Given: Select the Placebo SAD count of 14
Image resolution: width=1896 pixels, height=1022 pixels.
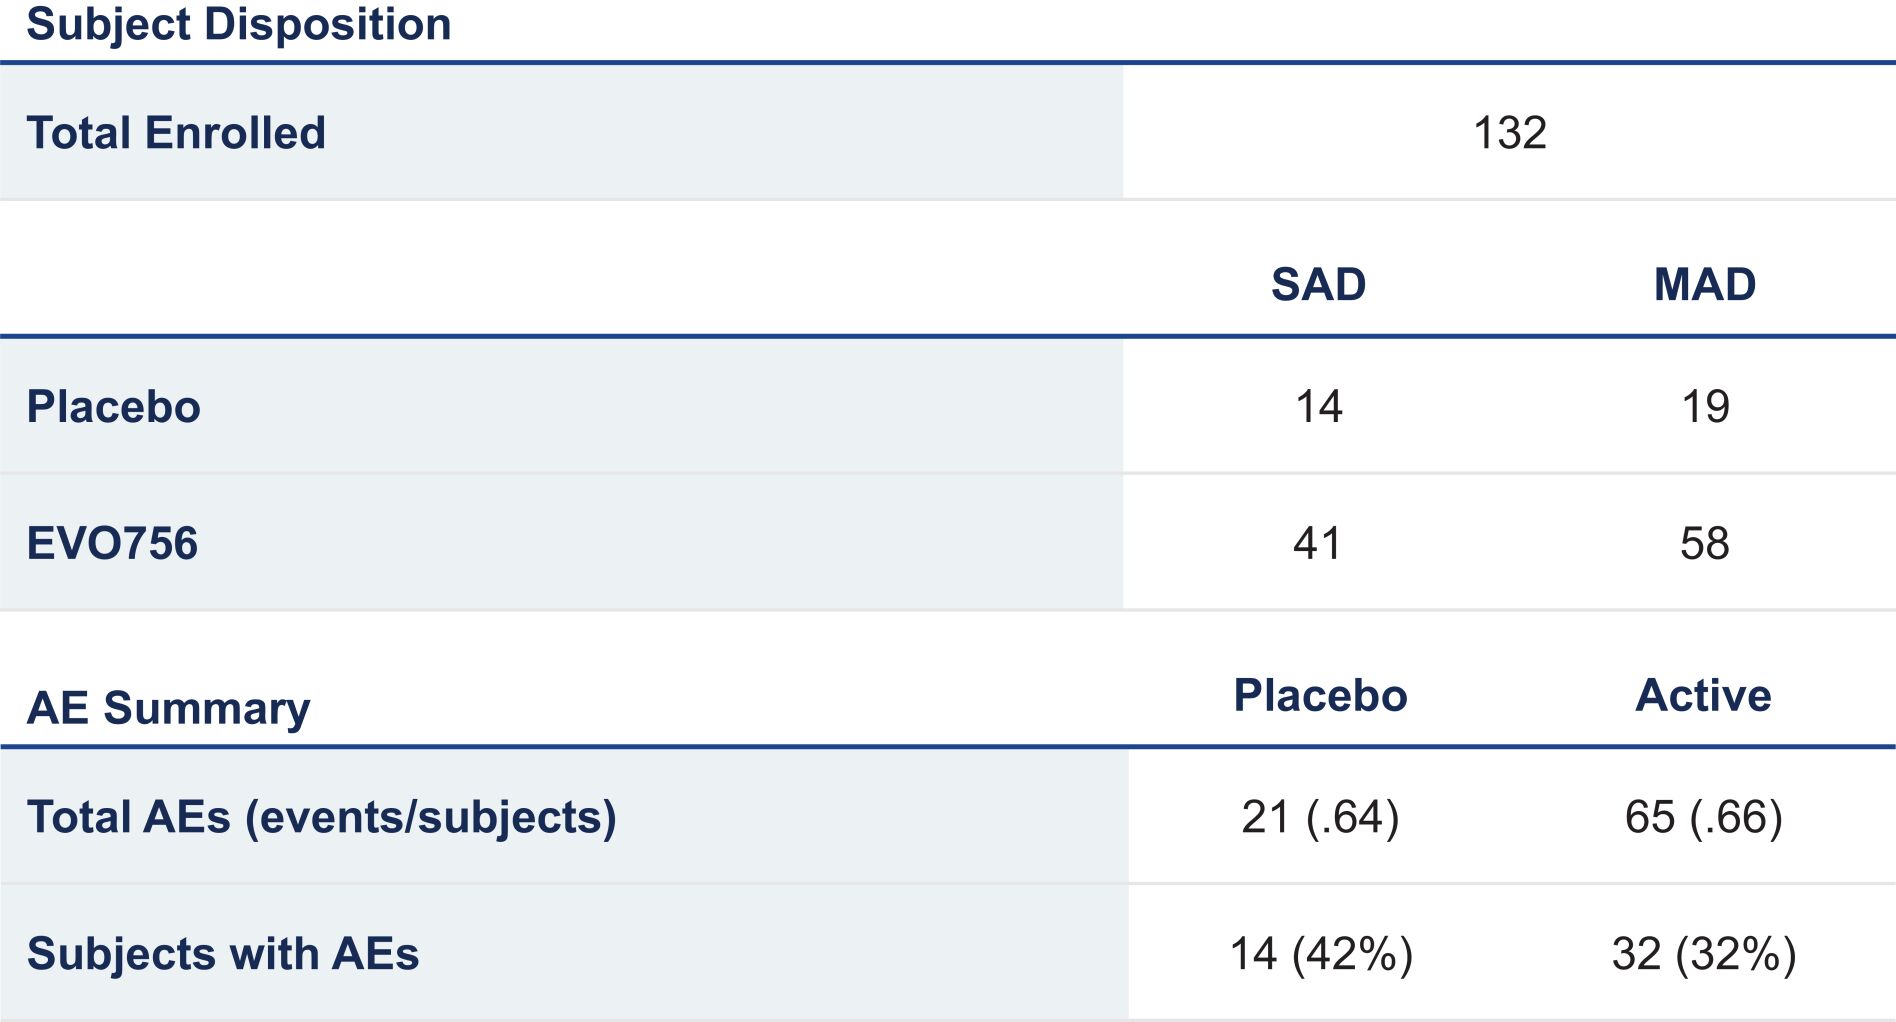Looking at the screenshot, I should pyautogui.click(x=1318, y=407).
